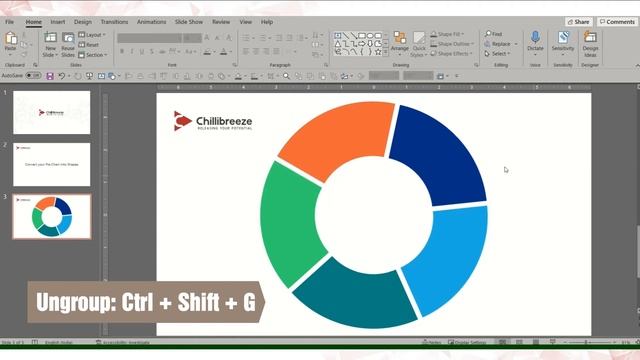
Task: Click the Reuse Slides icon
Action: click(68, 38)
